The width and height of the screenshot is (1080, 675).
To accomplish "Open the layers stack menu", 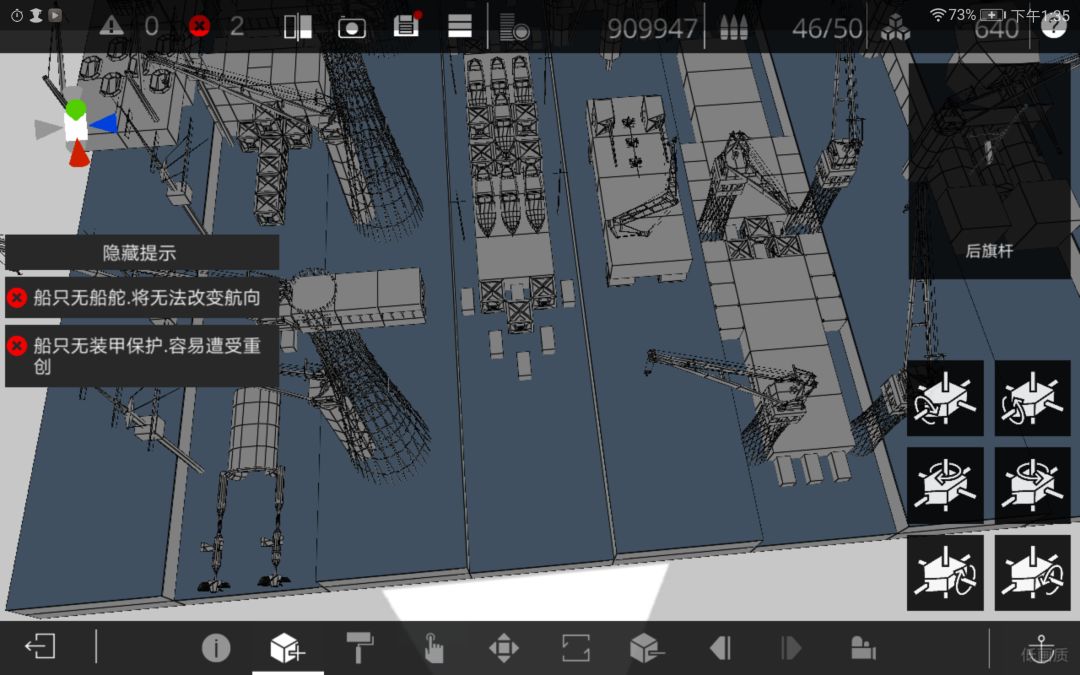I will coord(459,26).
